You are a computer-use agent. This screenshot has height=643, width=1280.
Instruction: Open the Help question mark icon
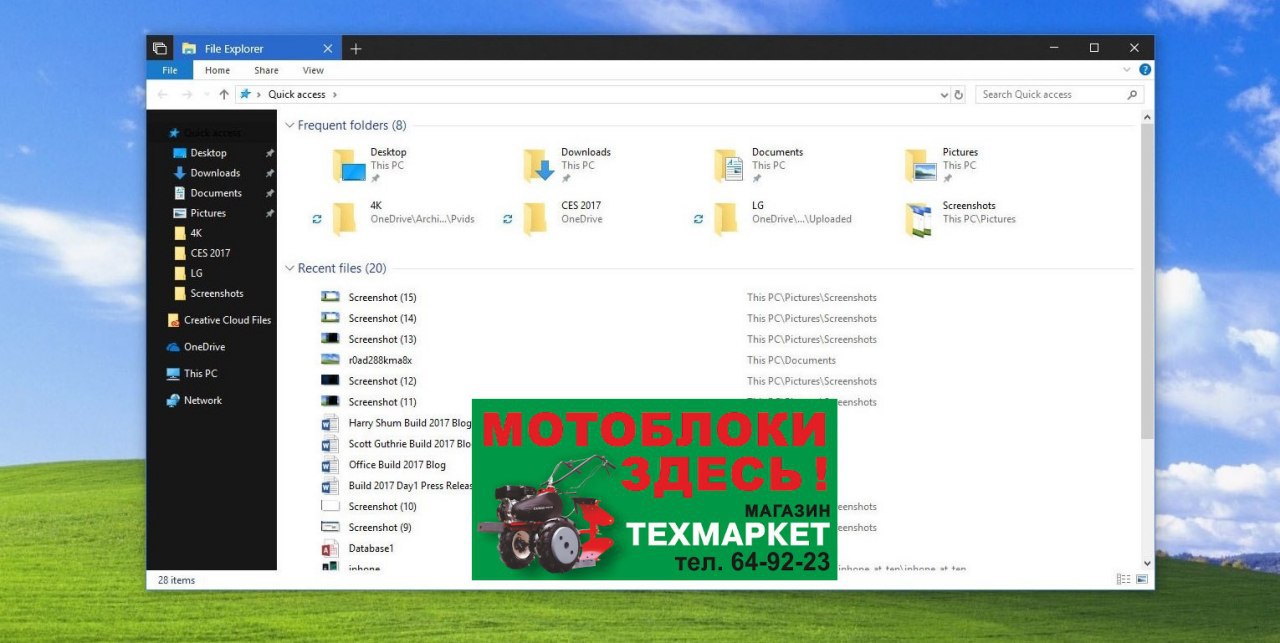click(x=1145, y=70)
